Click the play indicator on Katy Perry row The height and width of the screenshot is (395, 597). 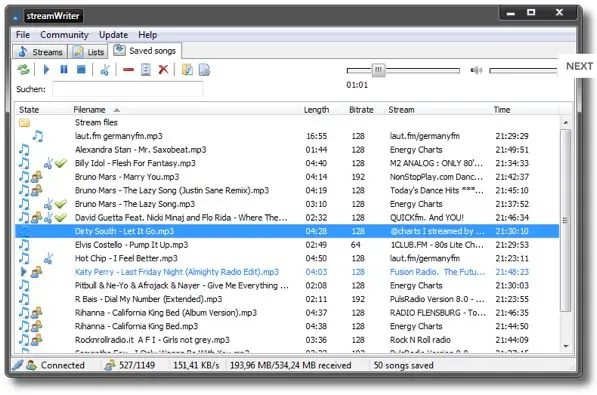pyautogui.click(x=24, y=272)
